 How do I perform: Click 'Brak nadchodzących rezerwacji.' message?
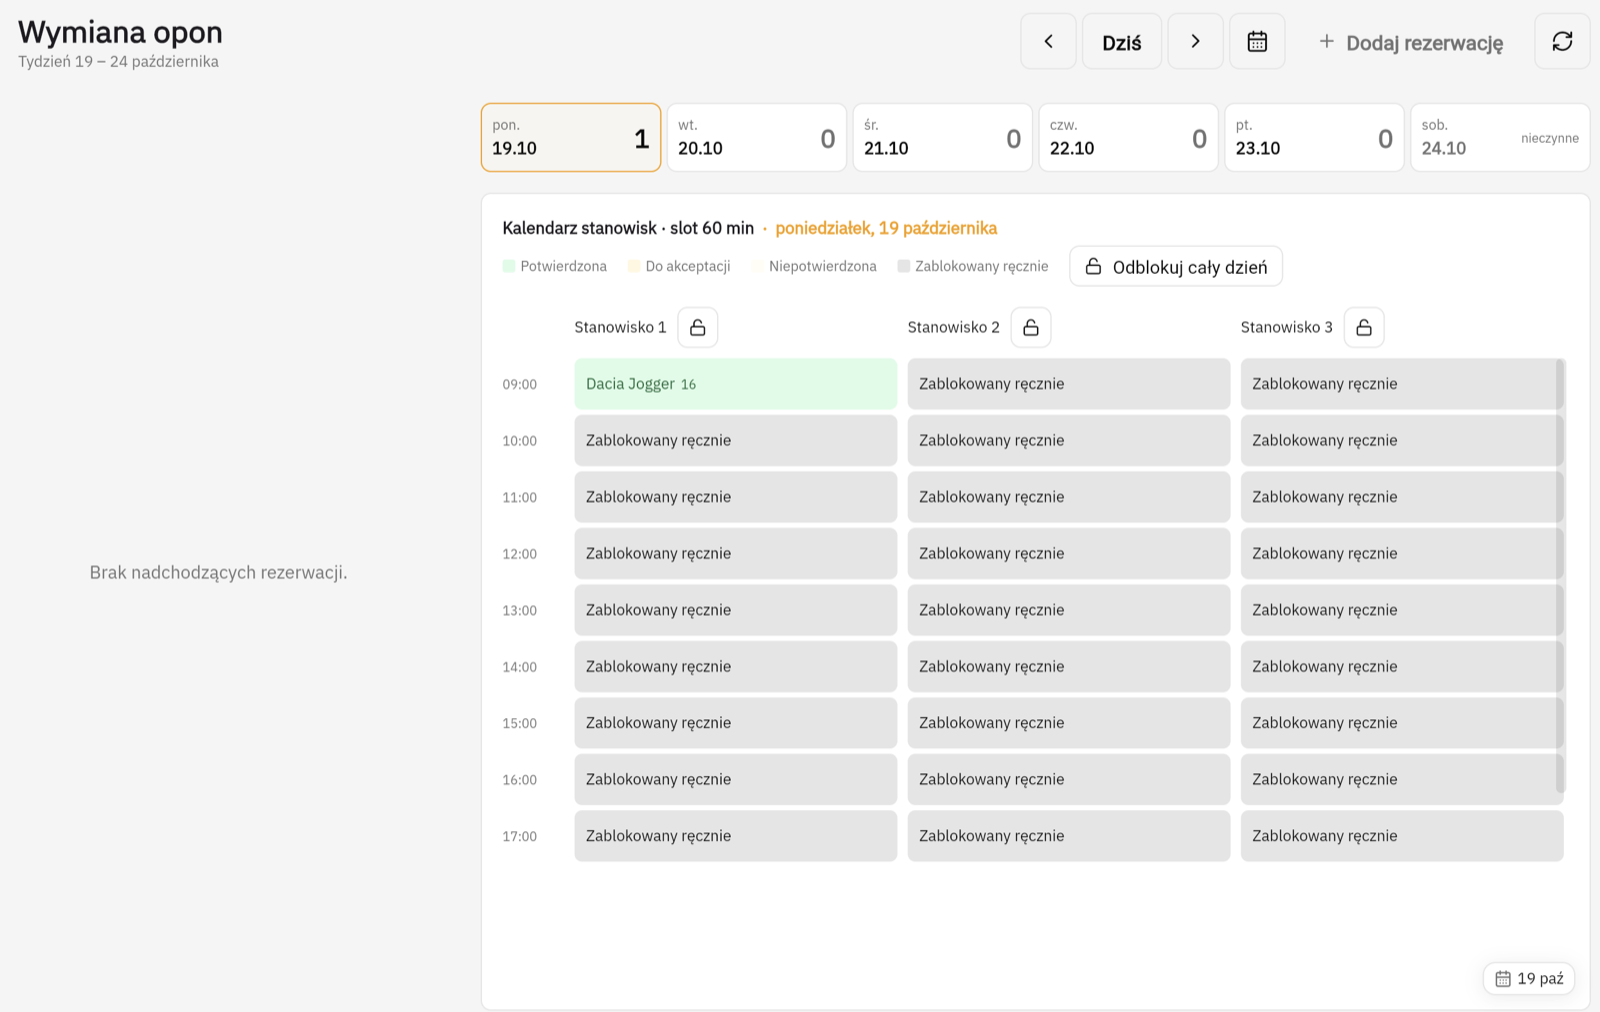[x=219, y=572]
